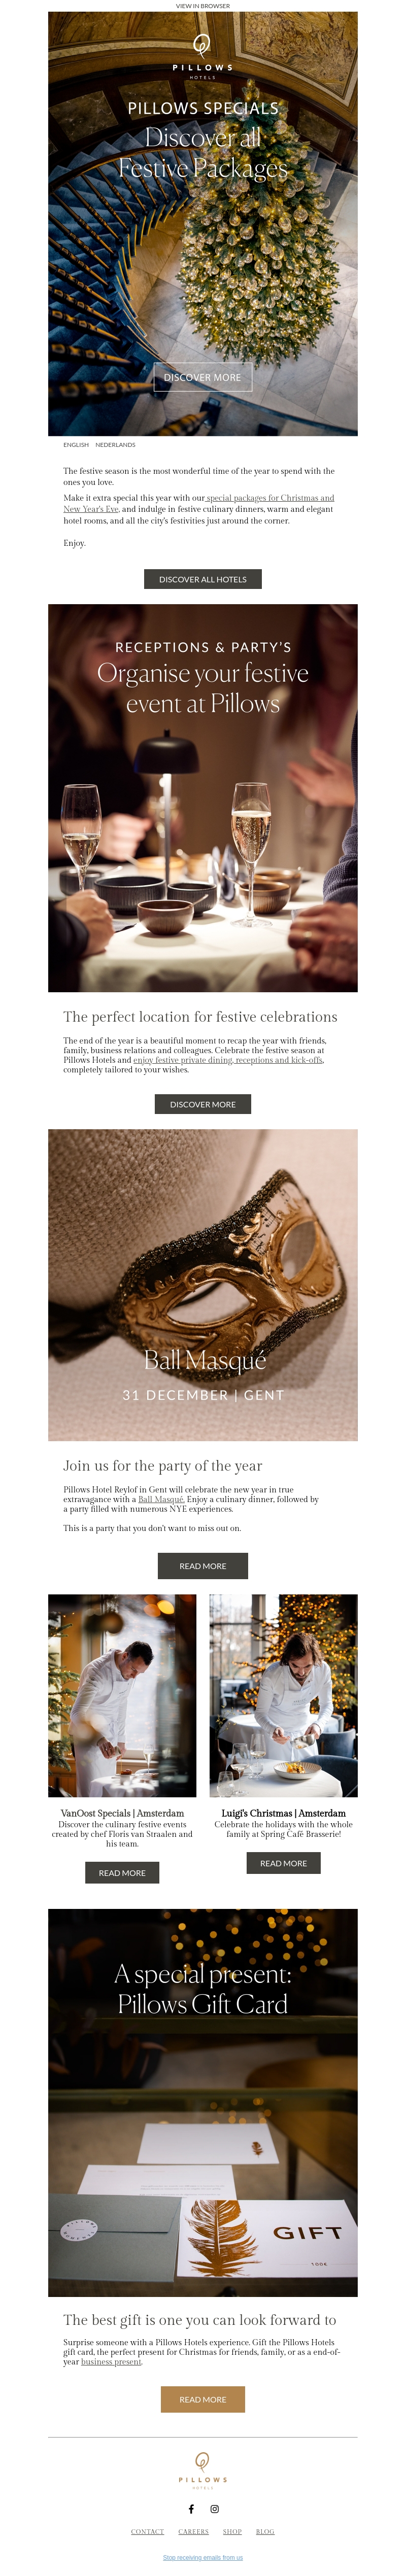Switch language to Nederlands
This screenshot has height=2576, width=406.
[x=115, y=445]
